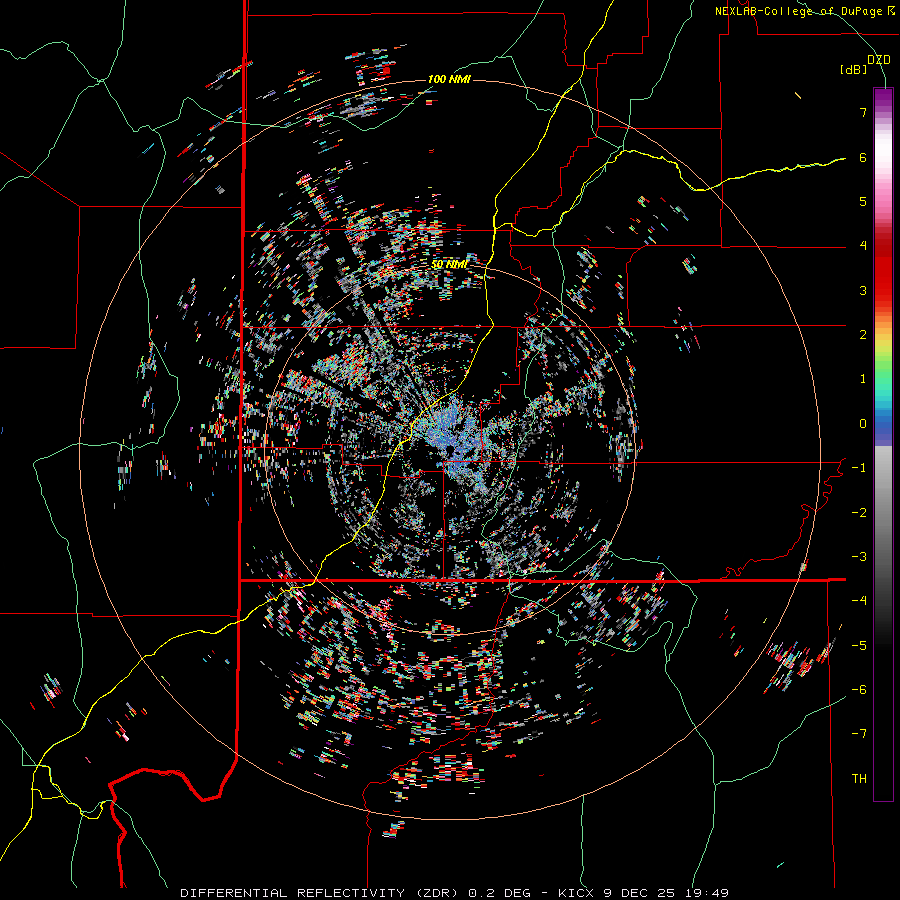The height and width of the screenshot is (900, 900).
Task: Click the 100 NMI range ring label
Action: [449, 79]
